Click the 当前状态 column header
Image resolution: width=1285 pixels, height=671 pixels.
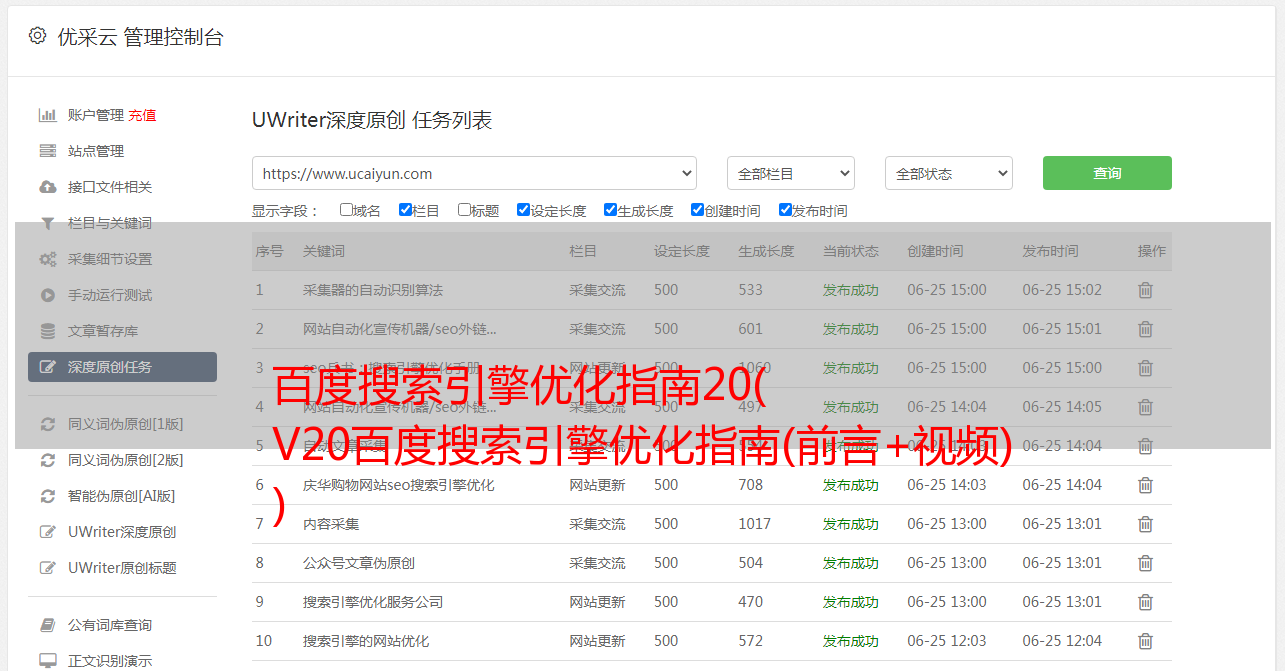[x=851, y=251]
